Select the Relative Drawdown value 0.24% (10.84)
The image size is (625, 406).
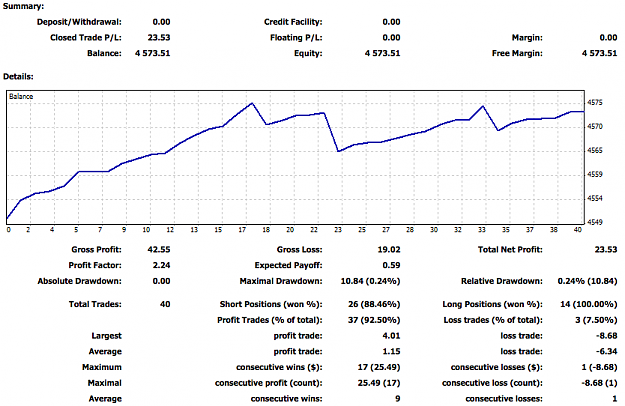(x=587, y=281)
